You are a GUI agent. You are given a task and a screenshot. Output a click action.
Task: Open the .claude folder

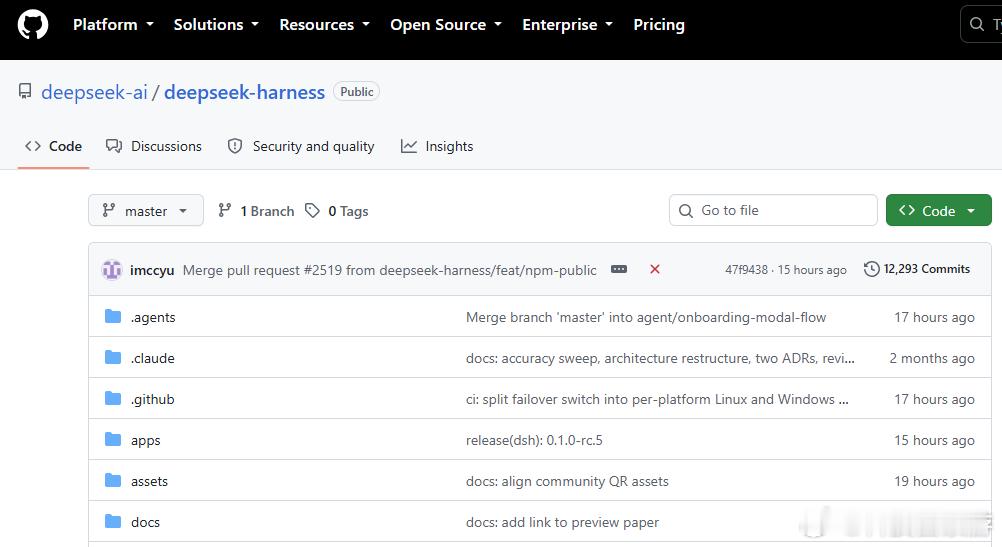click(153, 358)
